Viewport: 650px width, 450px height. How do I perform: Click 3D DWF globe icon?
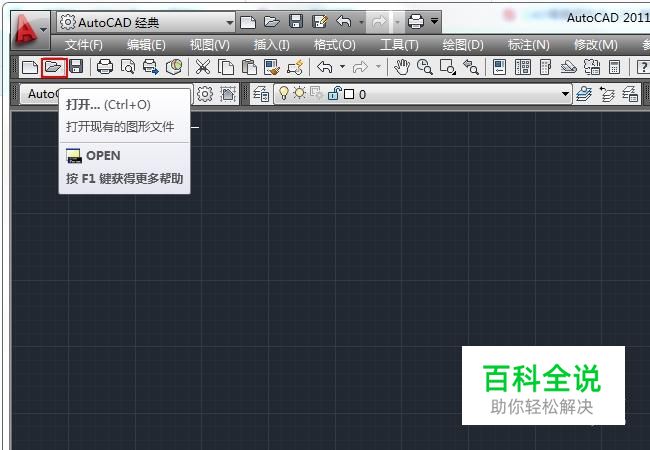[174, 67]
